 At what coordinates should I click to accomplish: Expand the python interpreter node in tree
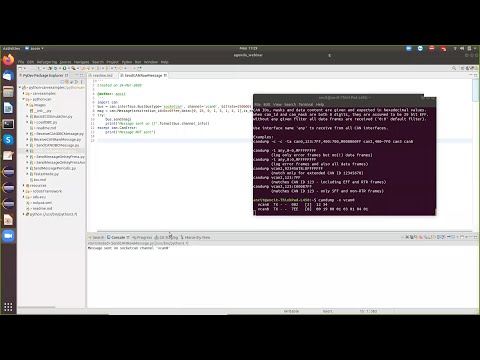tap(24, 214)
